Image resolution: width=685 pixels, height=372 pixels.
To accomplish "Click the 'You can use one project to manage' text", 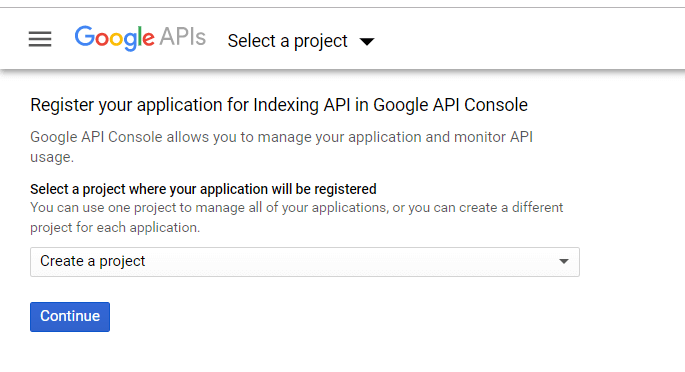I will point(297,217).
